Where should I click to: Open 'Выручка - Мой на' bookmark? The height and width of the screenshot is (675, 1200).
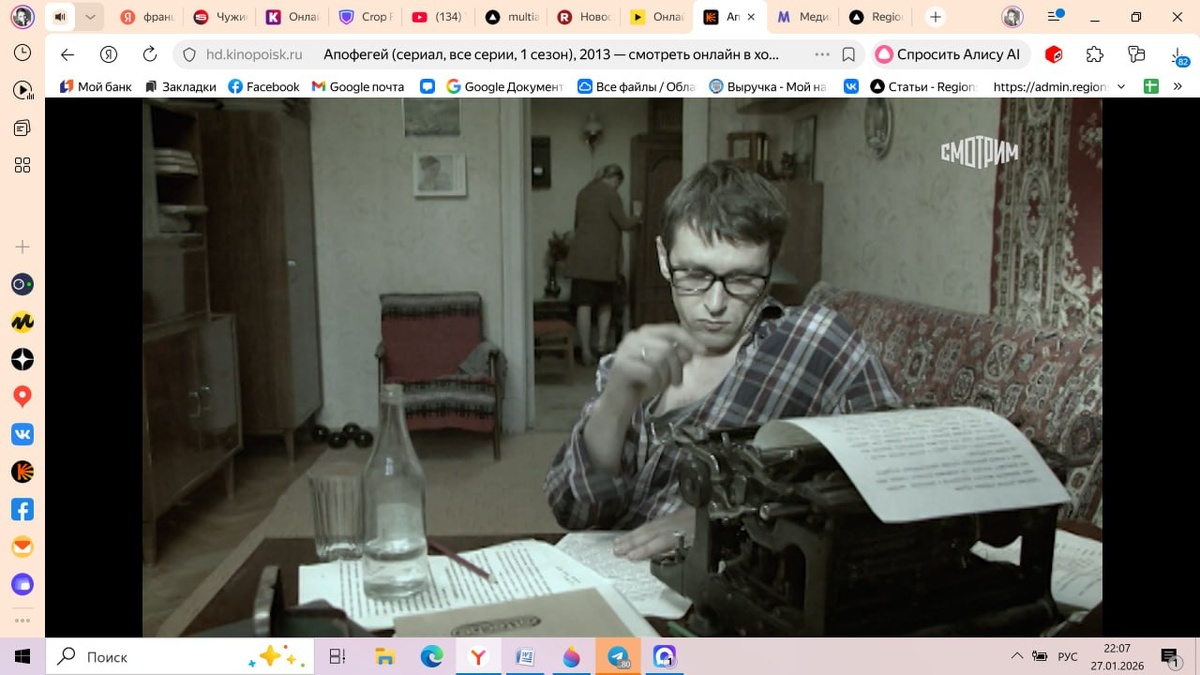pyautogui.click(x=768, y=87)
